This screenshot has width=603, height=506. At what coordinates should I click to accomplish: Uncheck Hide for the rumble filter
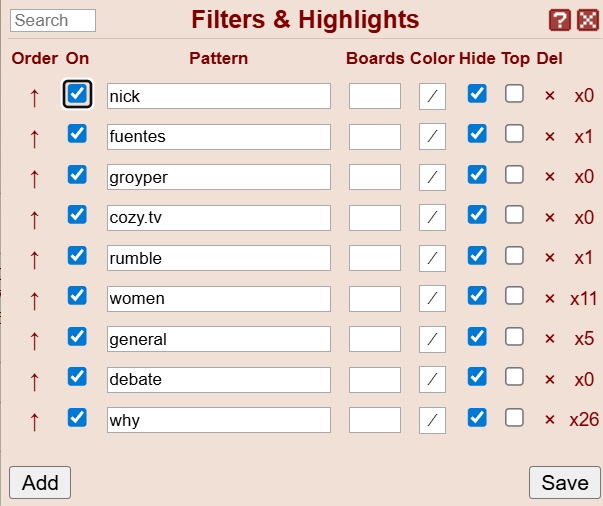click(477, 256)
